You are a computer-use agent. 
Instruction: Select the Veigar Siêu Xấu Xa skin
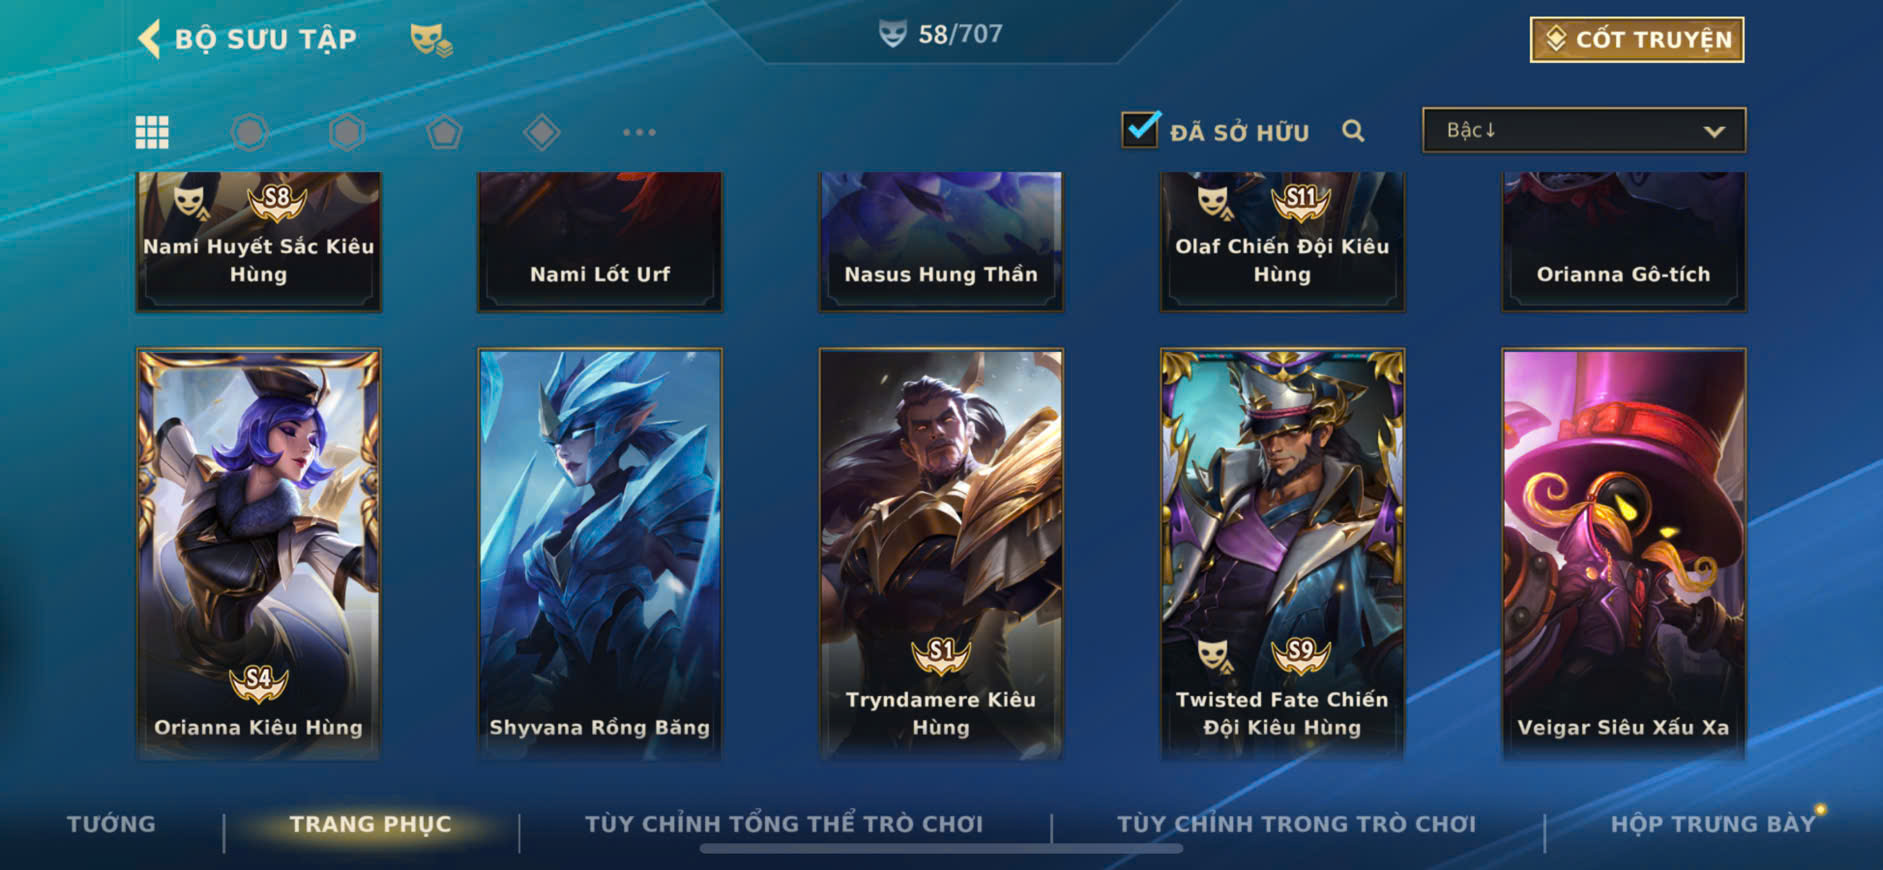(x=1624, y=554)
